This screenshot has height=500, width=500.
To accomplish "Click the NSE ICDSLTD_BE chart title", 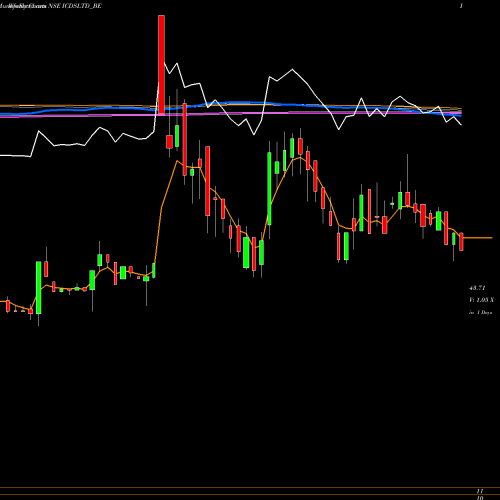I will coord(75,6).
